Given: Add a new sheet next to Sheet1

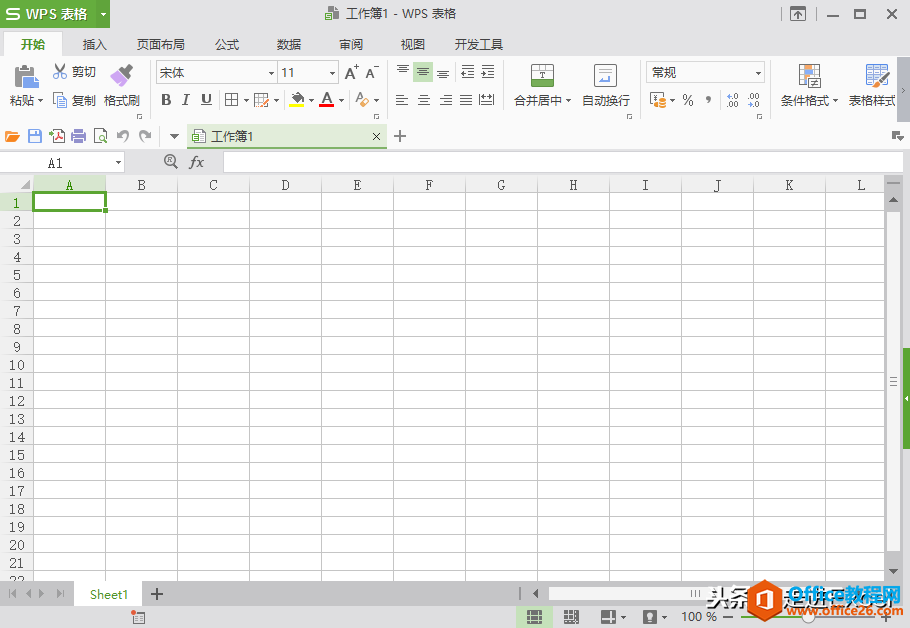Looking at the screenshot, I should [x=157, y=594].
